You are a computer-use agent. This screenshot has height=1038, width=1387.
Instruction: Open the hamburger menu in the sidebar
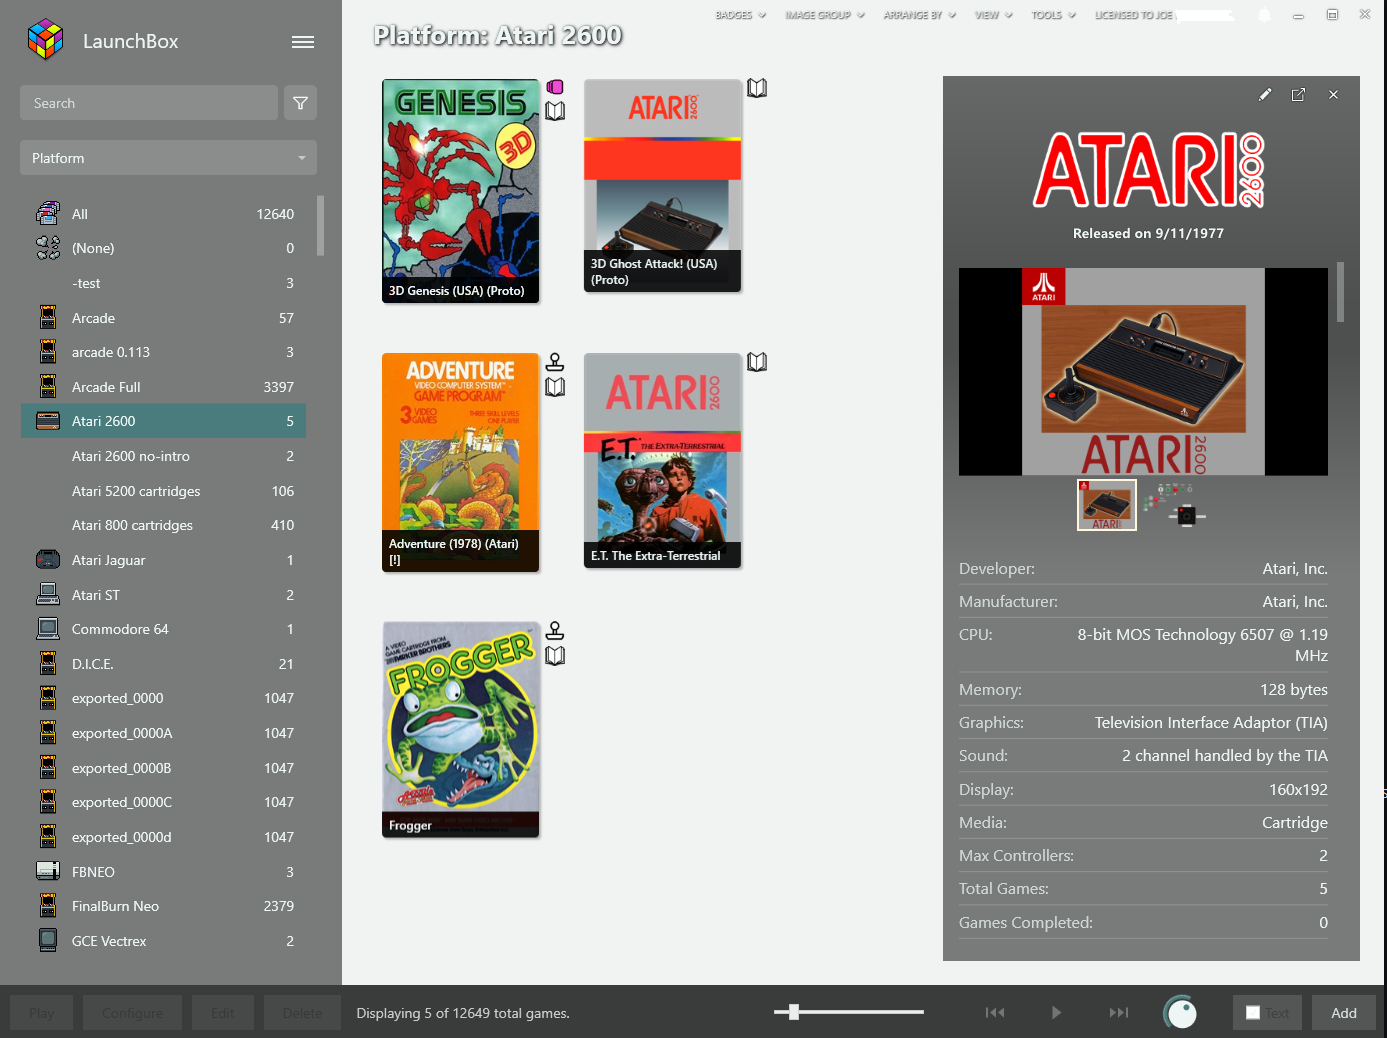303,42
